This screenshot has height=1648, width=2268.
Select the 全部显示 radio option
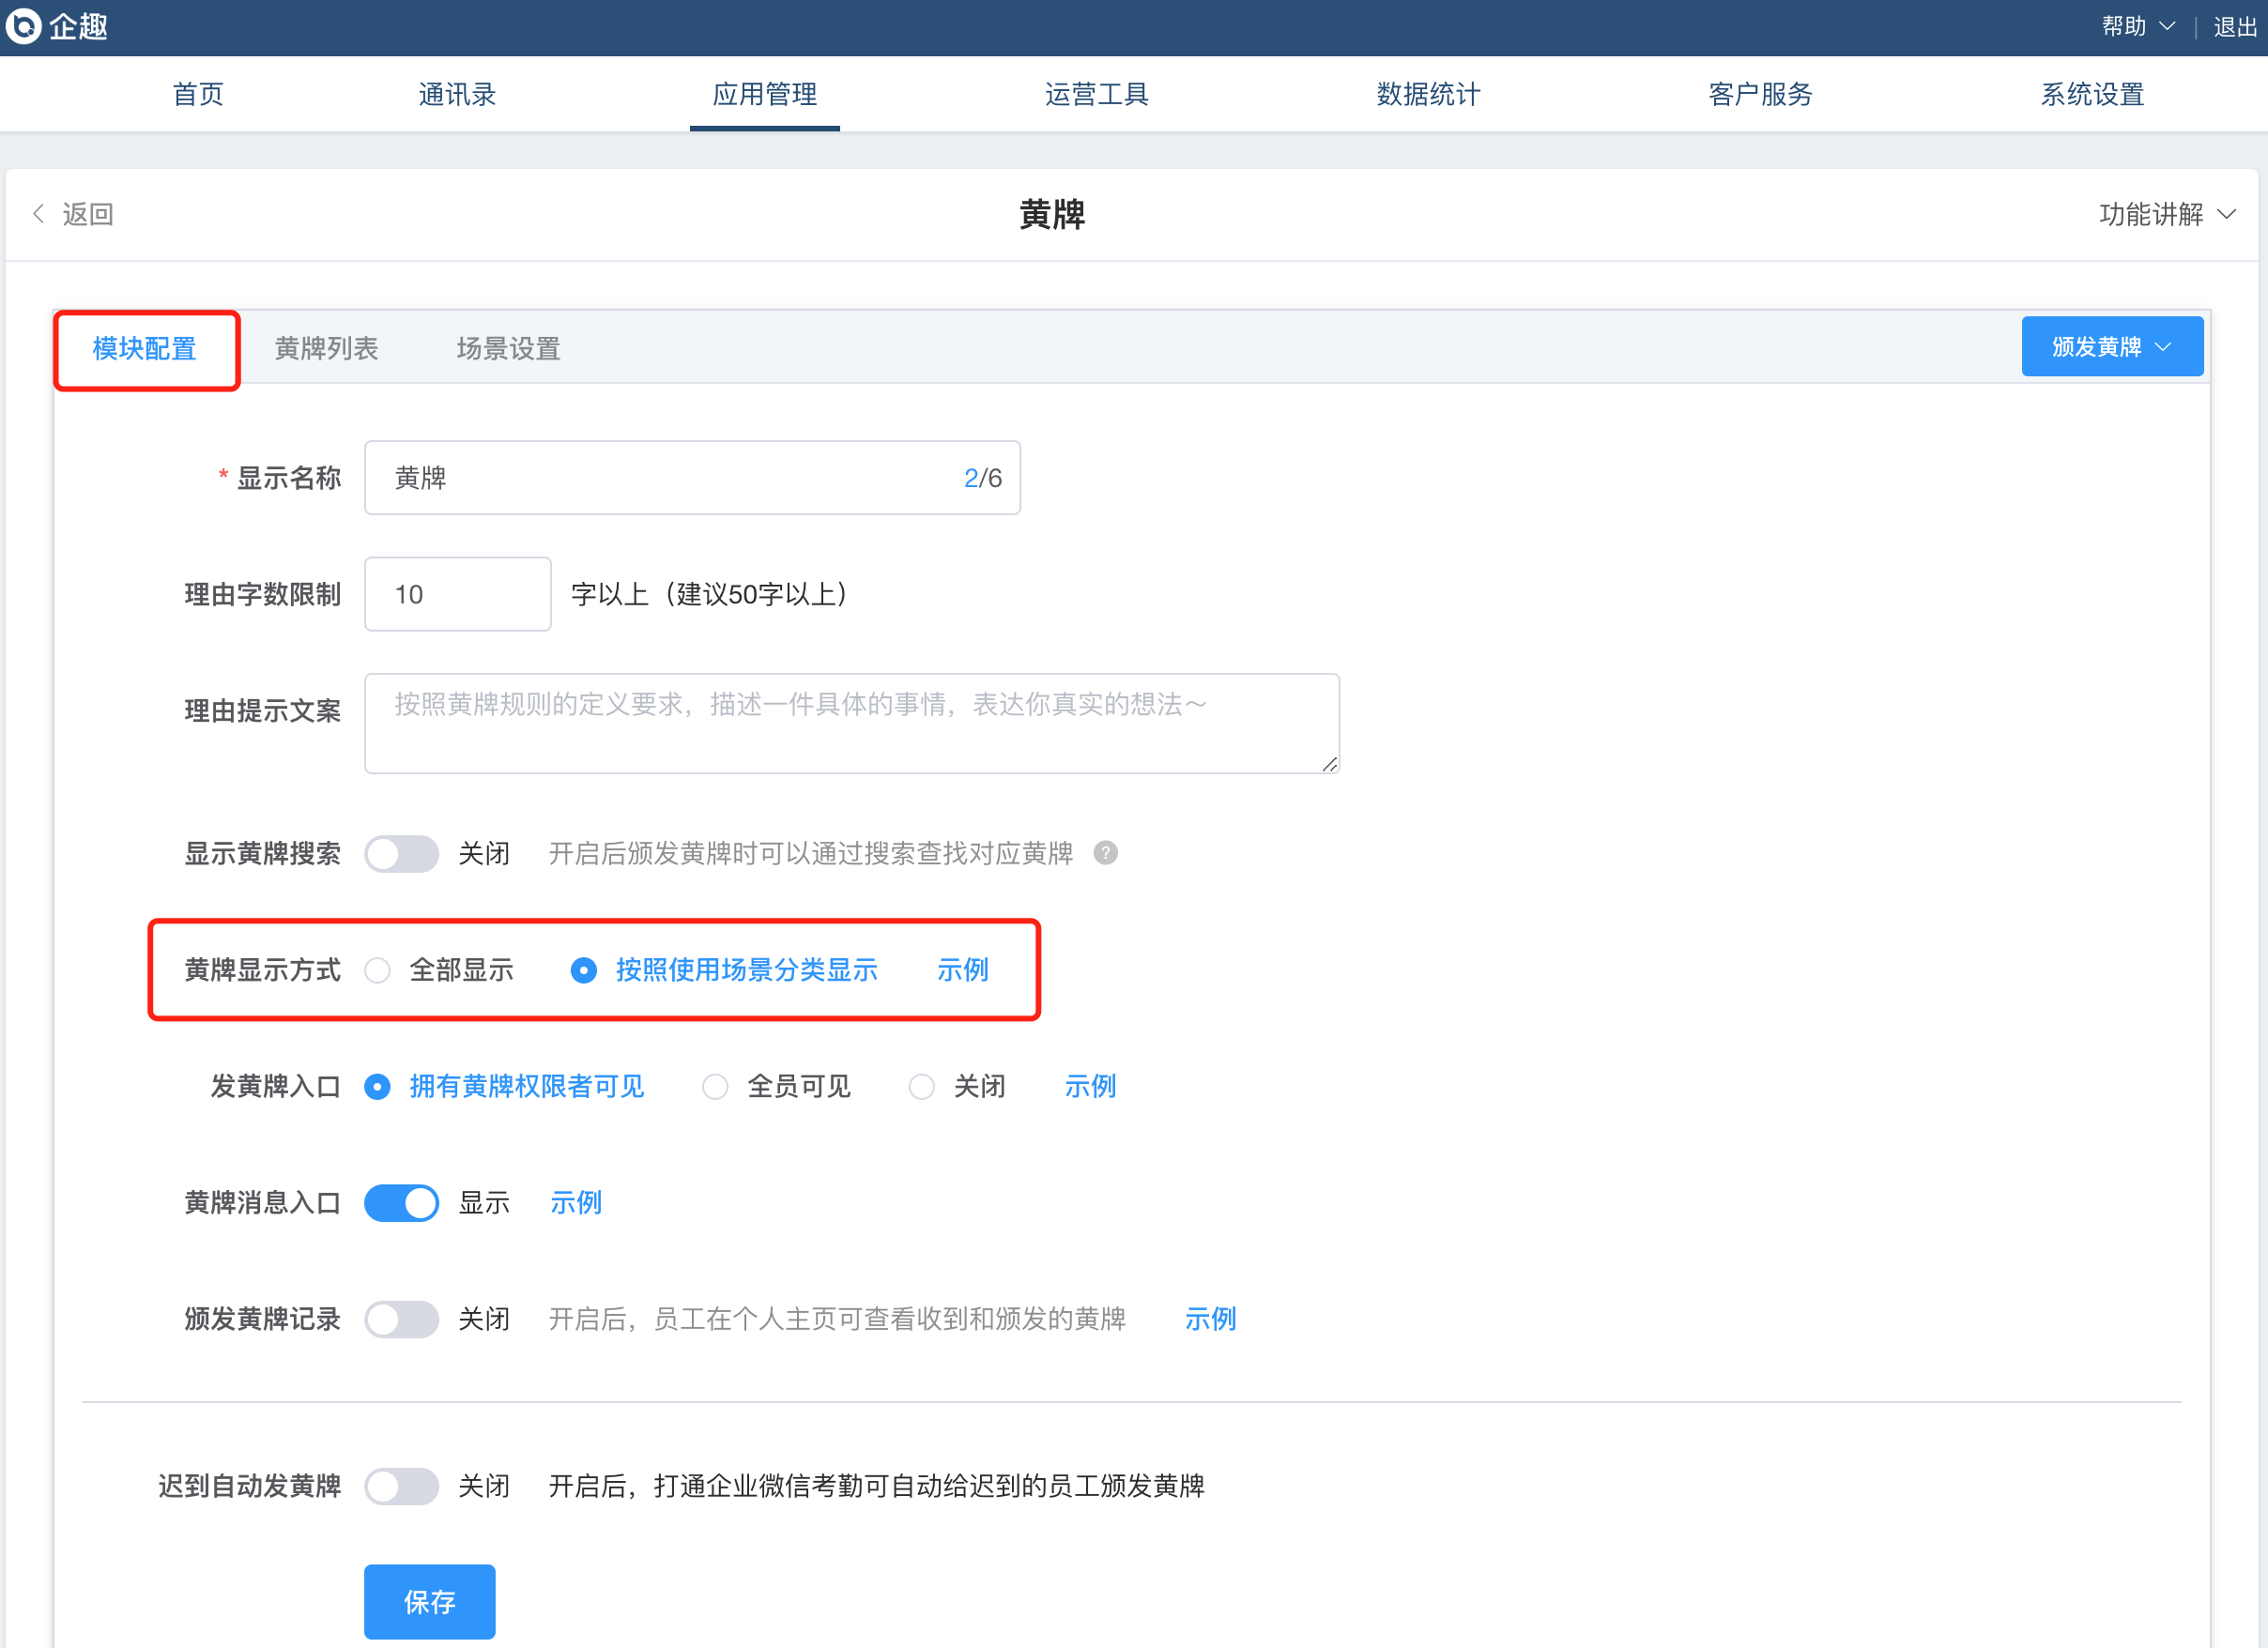point(378,970)
